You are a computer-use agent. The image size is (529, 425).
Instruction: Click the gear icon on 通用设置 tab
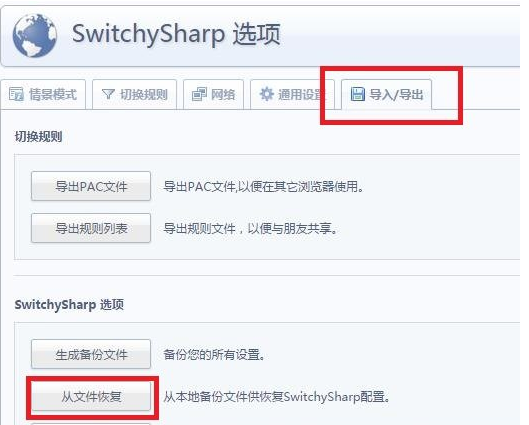point(267,94)
